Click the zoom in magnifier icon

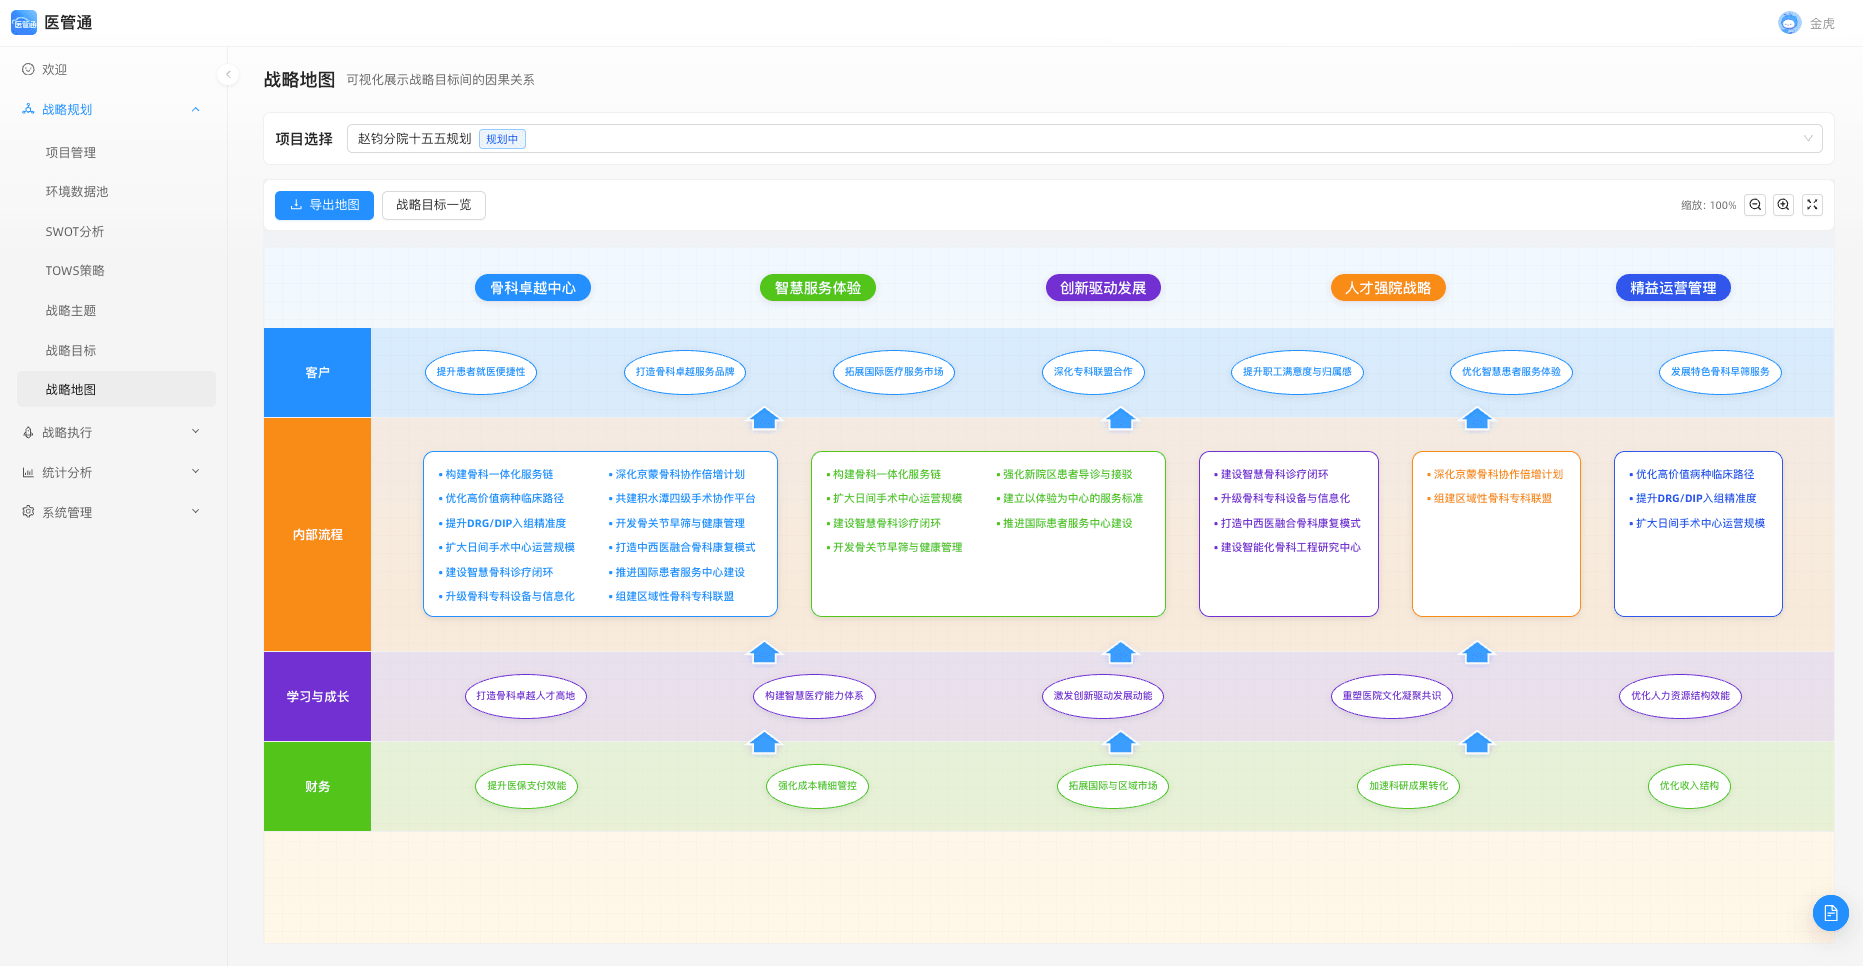1783,205
